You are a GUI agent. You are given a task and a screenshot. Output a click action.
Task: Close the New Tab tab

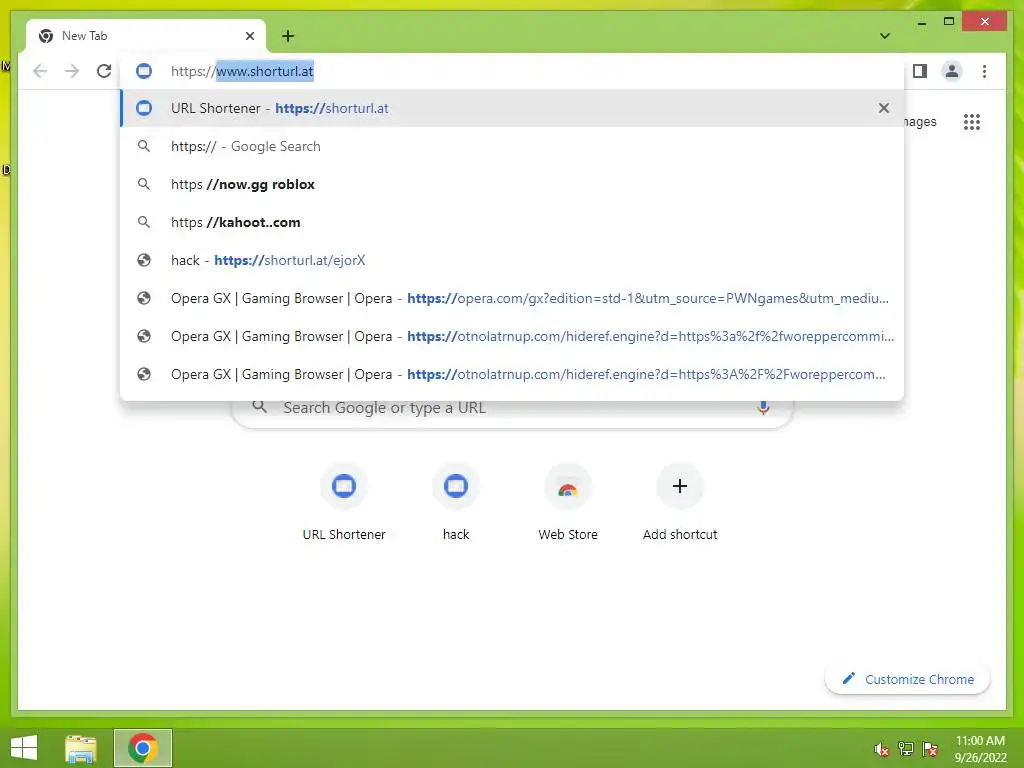(249, 36)
